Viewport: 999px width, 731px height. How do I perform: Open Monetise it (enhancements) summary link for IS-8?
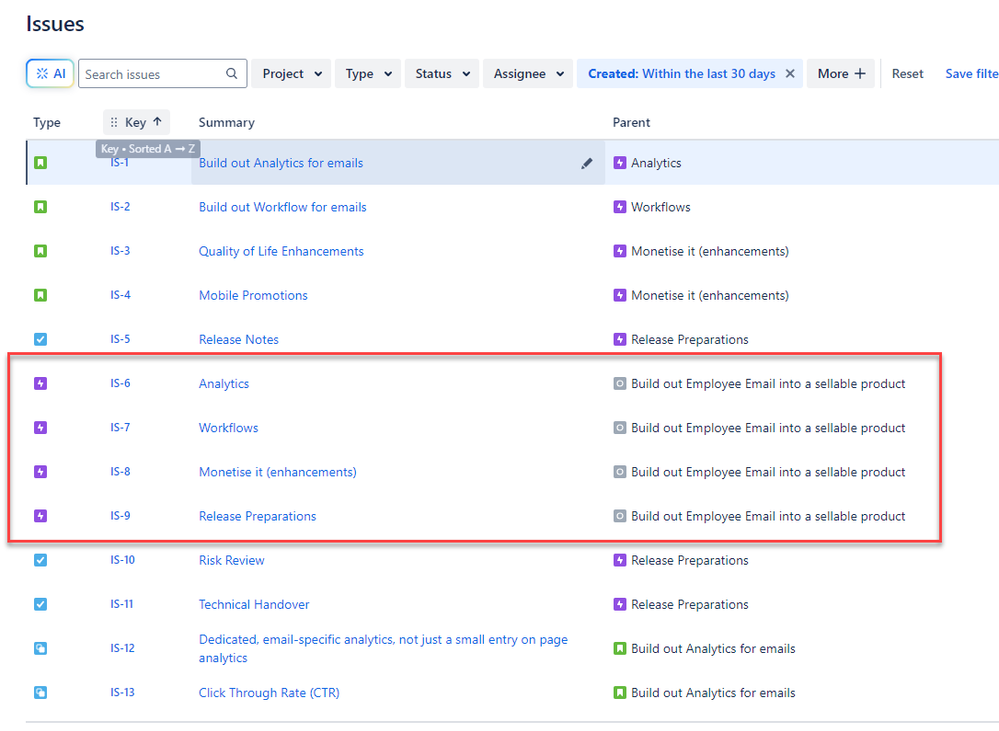(x=277, y=472)
